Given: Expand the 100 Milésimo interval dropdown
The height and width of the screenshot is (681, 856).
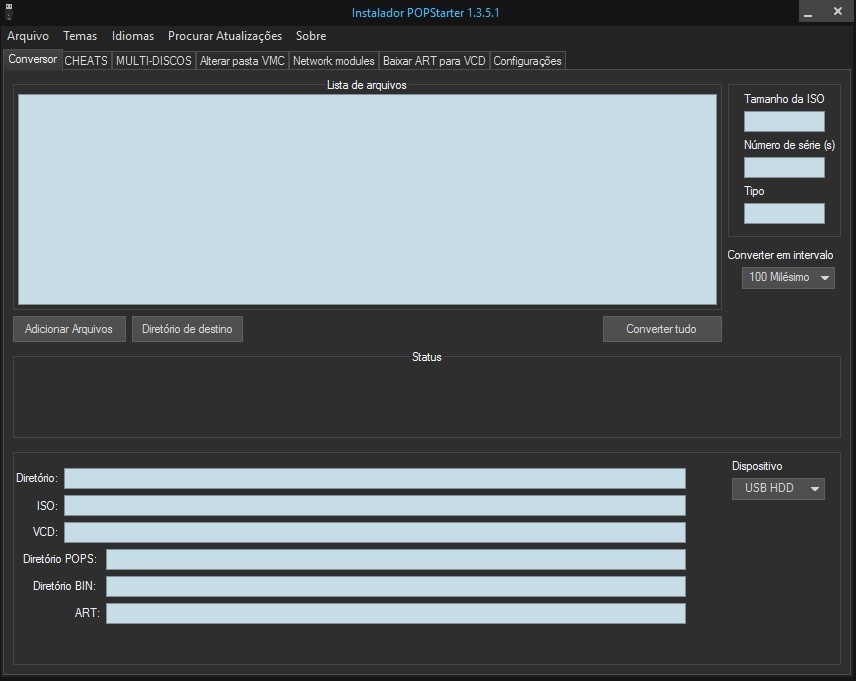Looking at the screenshot, I should pyautogui.click(x=788, y=277).
